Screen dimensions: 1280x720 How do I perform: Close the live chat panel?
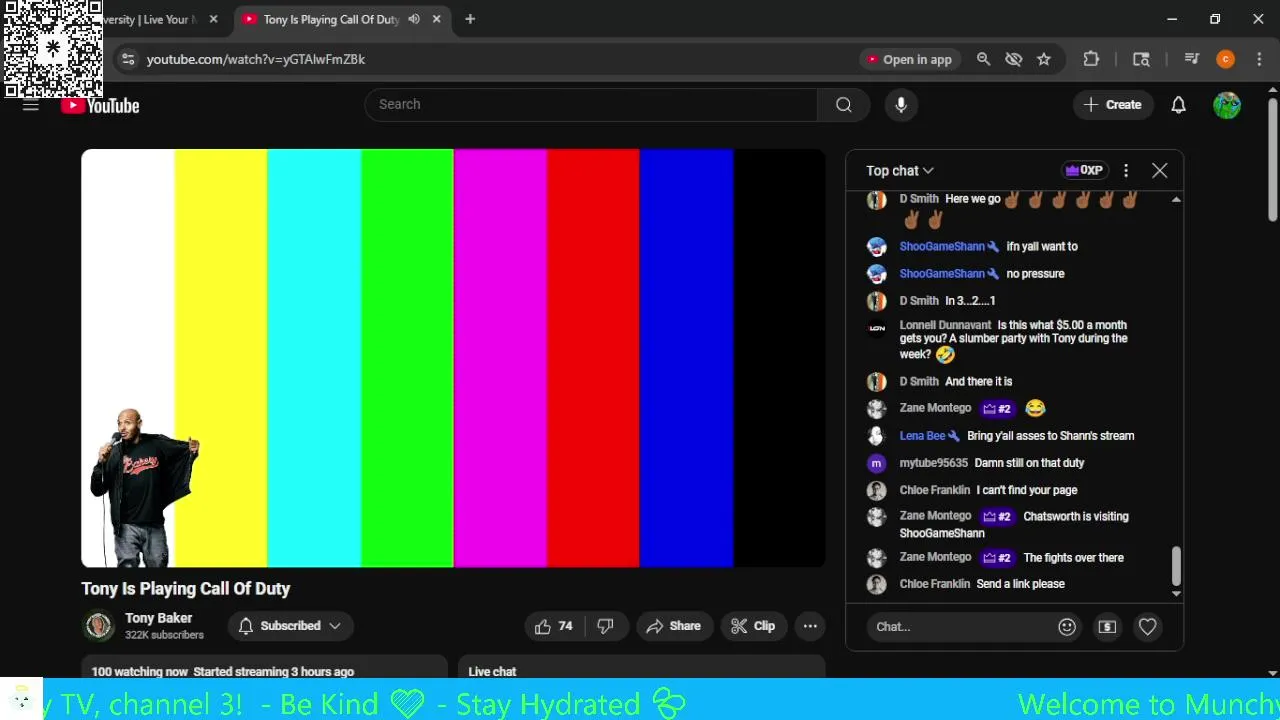pyautogui.click(x=1159, y=171)
